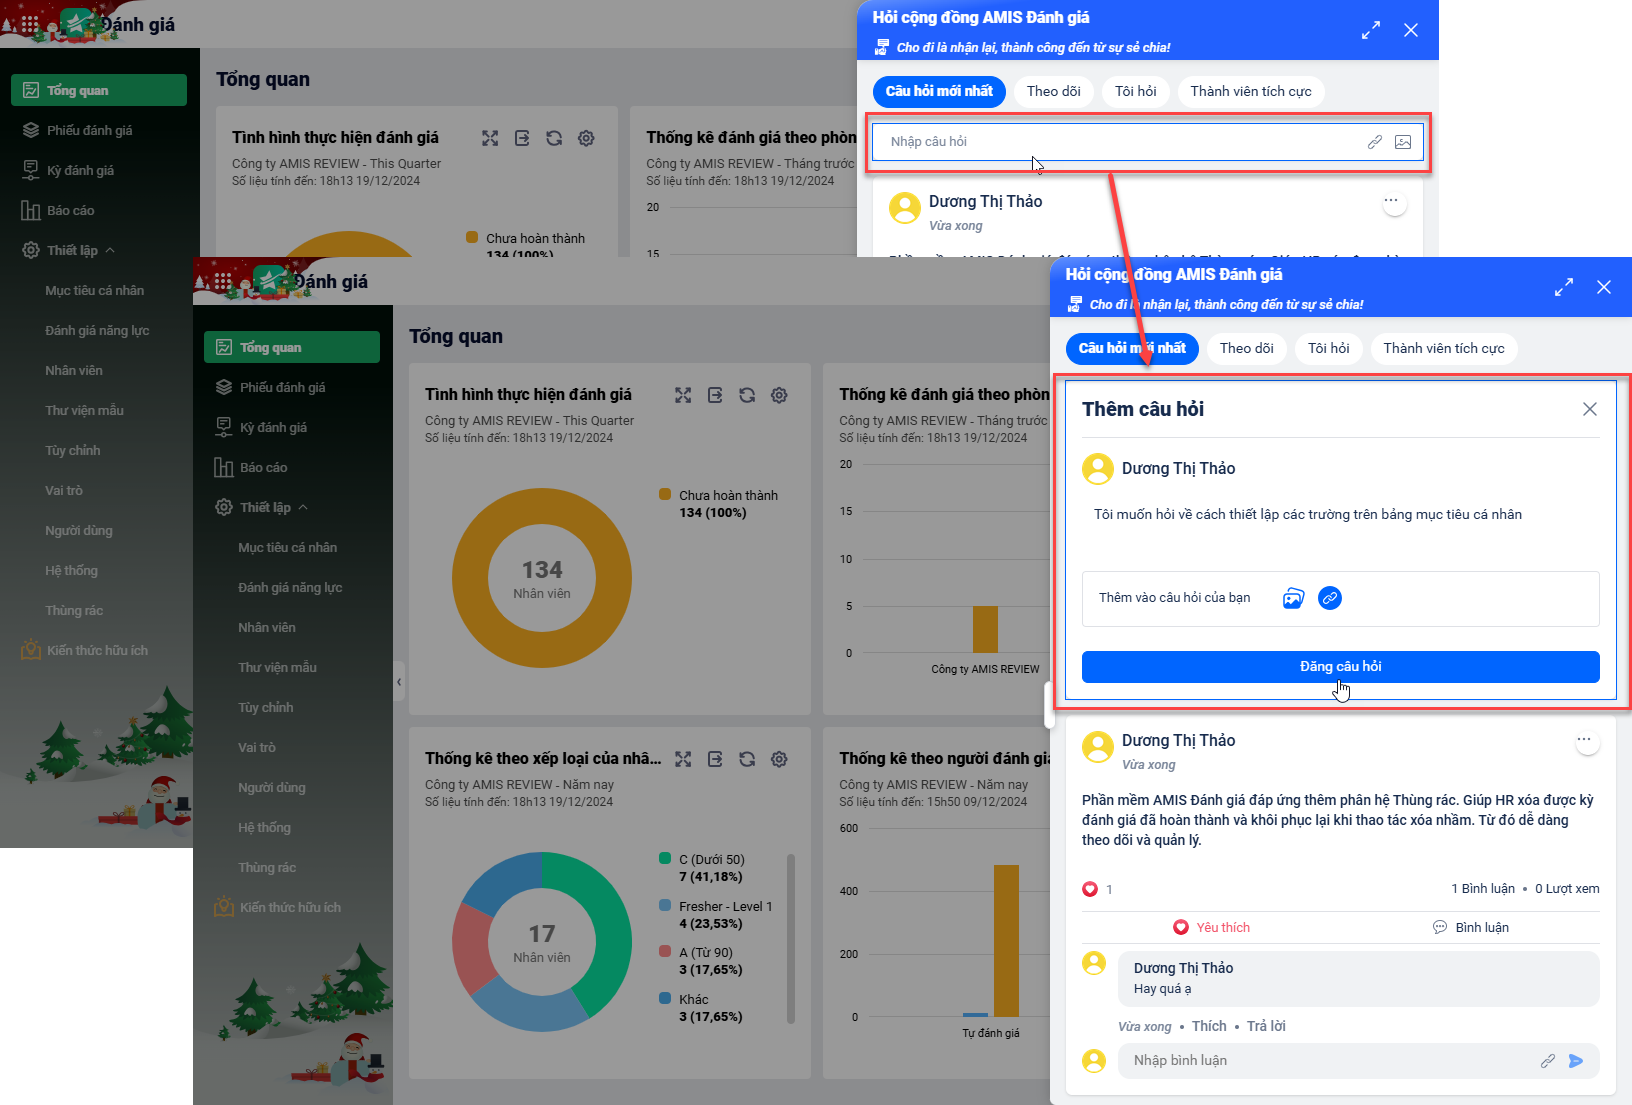Open Báo cáo in upper screenshot sidebar

99,210
